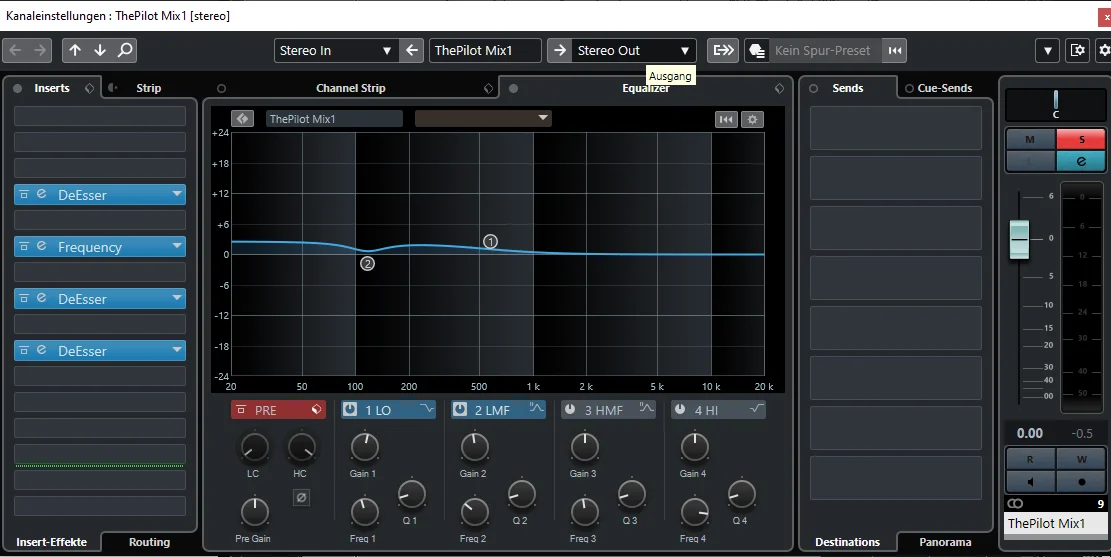Open the Frequency insert dropdown arrow
1111x557 pixels.
(176, 245)
